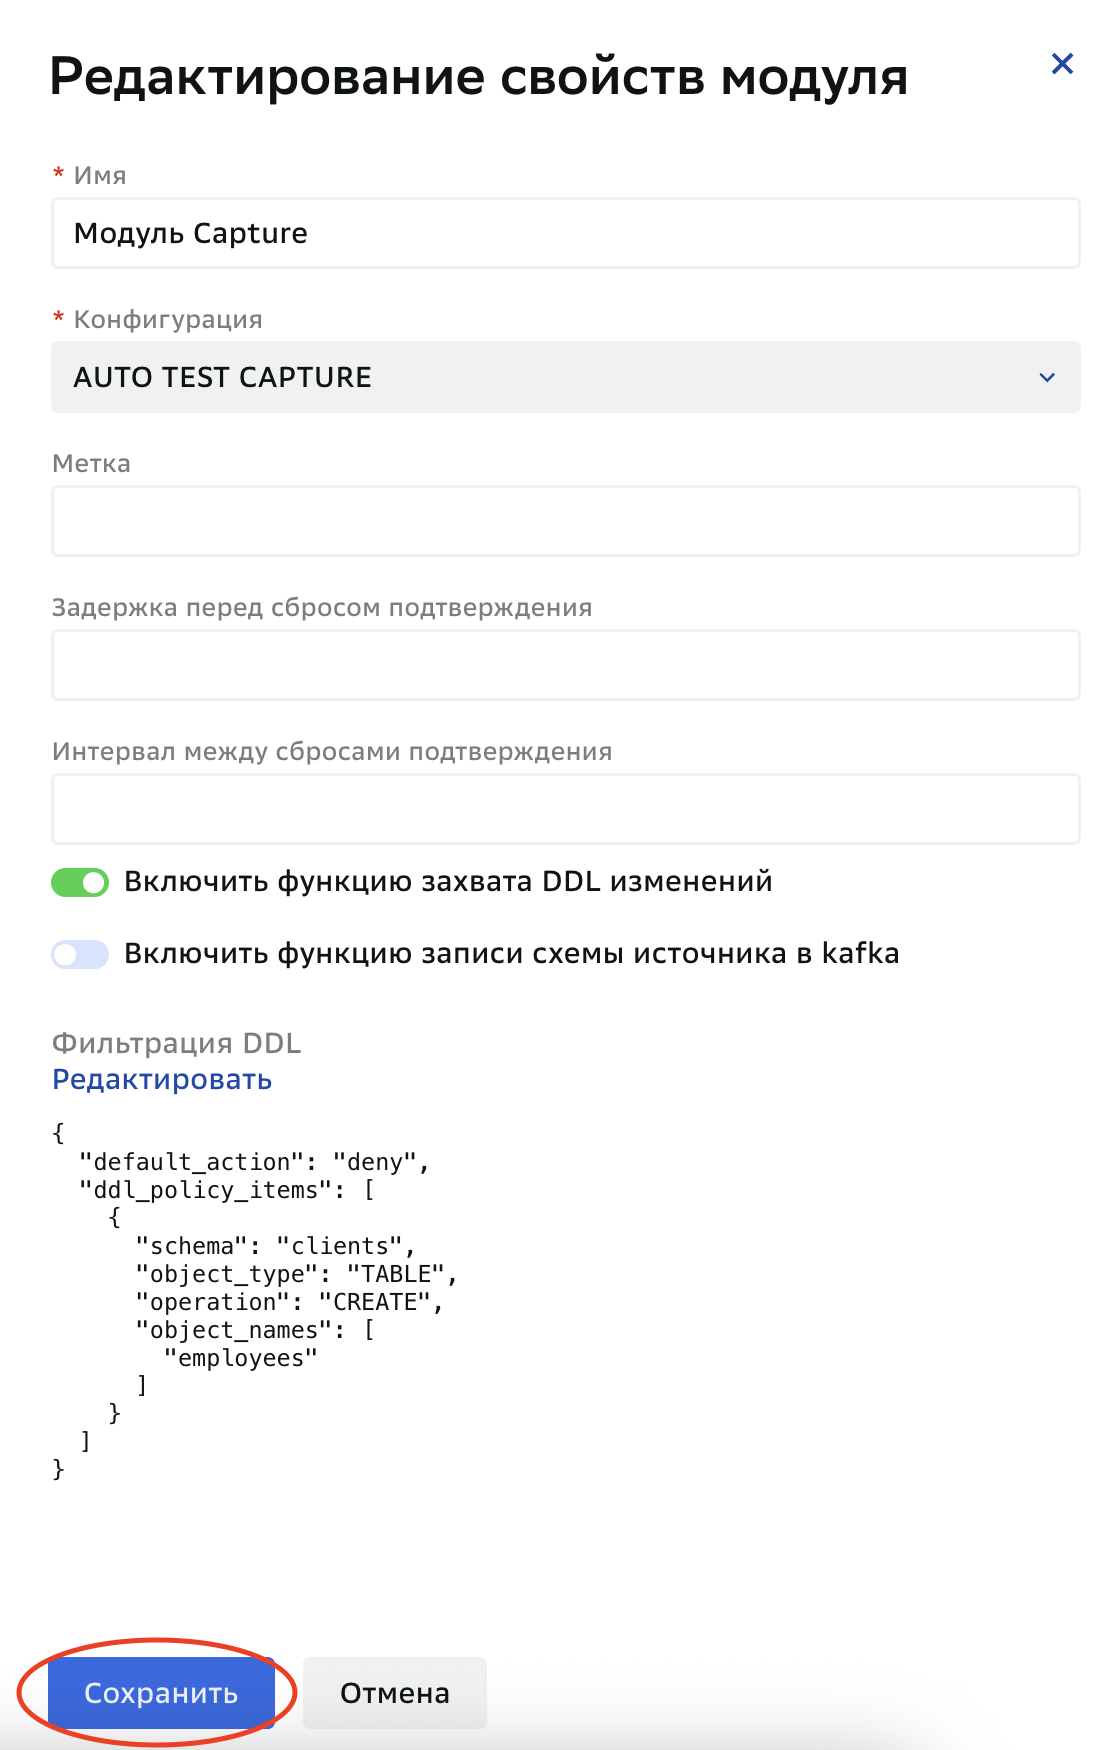Screen dimensions: 1118x1750
Task: Open the Редактировать link for DDL filtering
Action: pos(162,1080)
